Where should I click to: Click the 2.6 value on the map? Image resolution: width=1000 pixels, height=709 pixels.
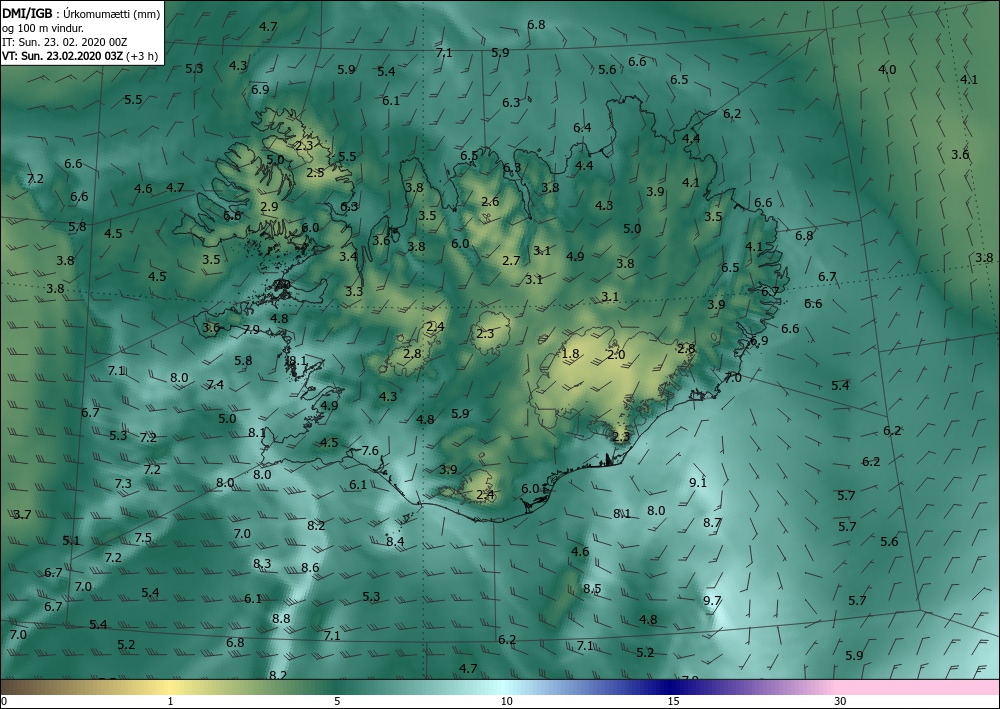490,202
